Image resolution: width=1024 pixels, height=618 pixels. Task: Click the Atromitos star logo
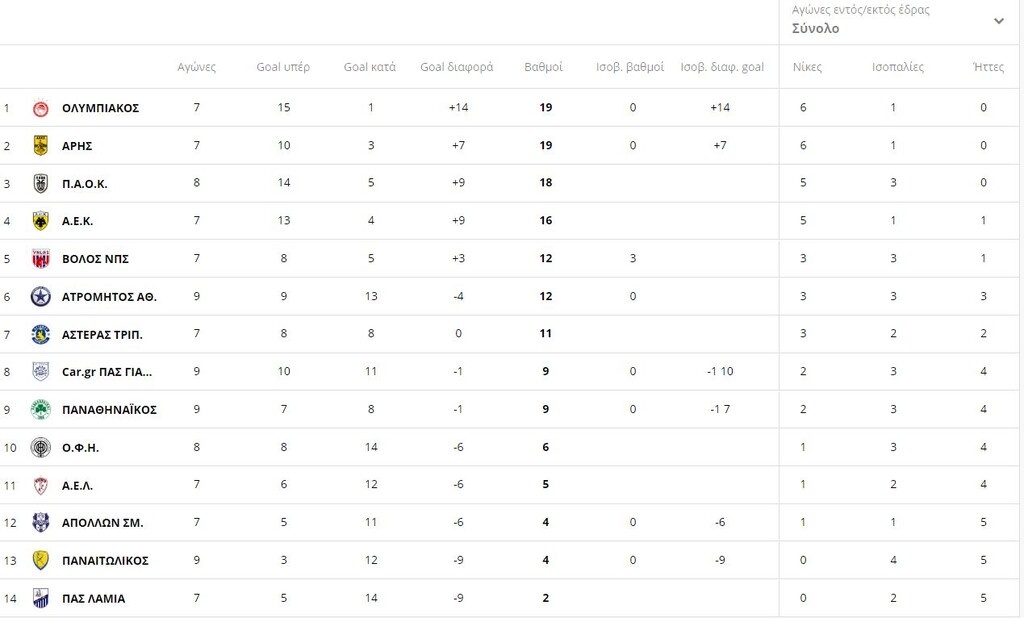coord(41,297)
